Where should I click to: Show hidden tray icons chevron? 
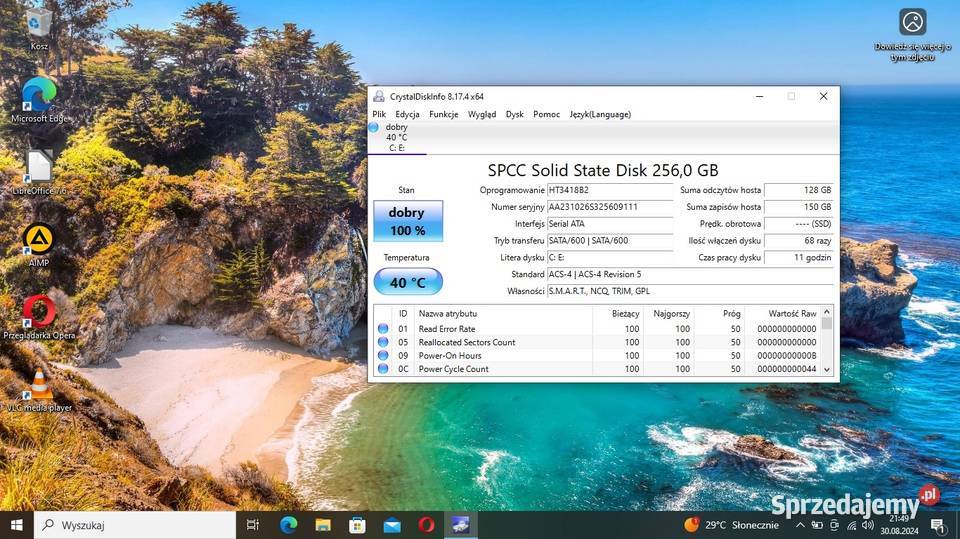click(x=800, y=525)
